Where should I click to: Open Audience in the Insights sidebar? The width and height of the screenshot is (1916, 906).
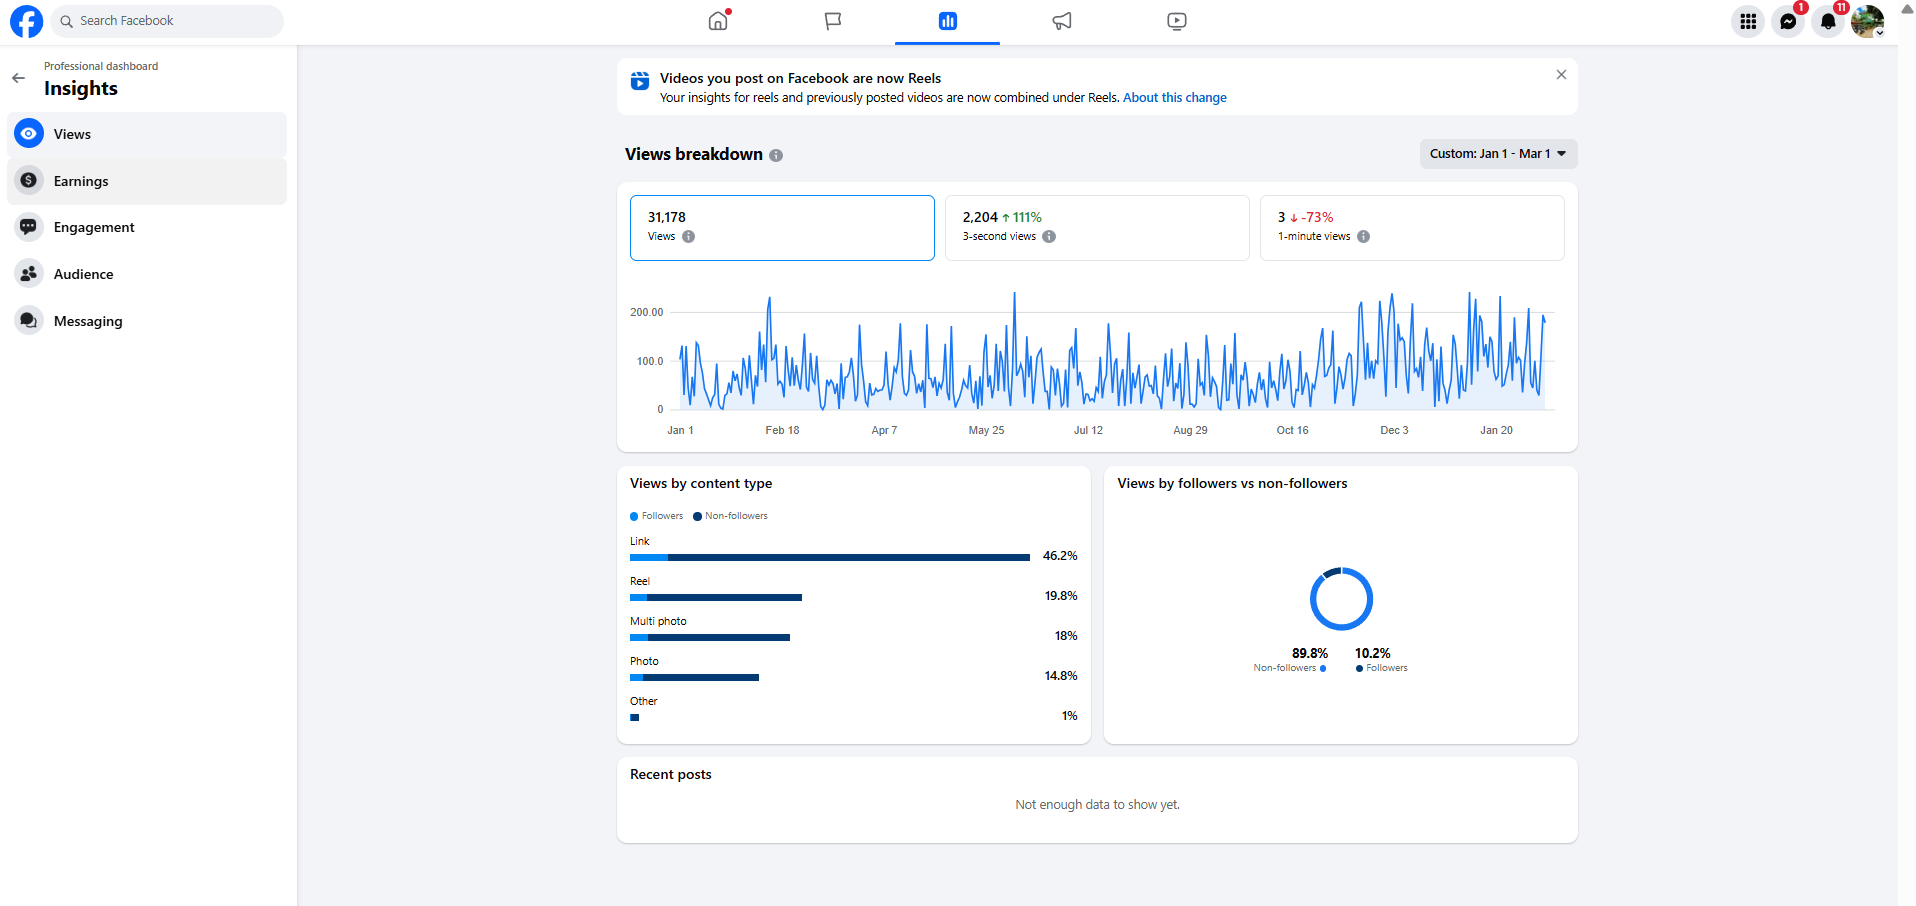[147, 274]
